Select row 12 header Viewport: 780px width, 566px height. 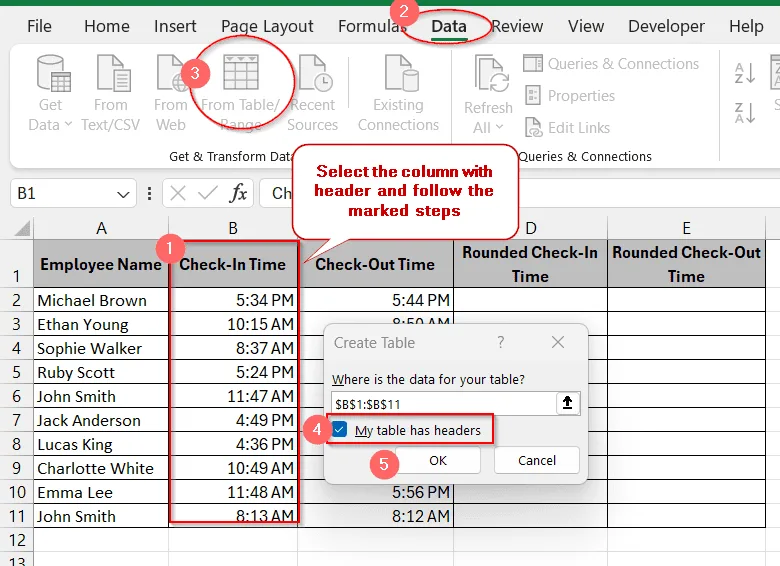point(16,540)
